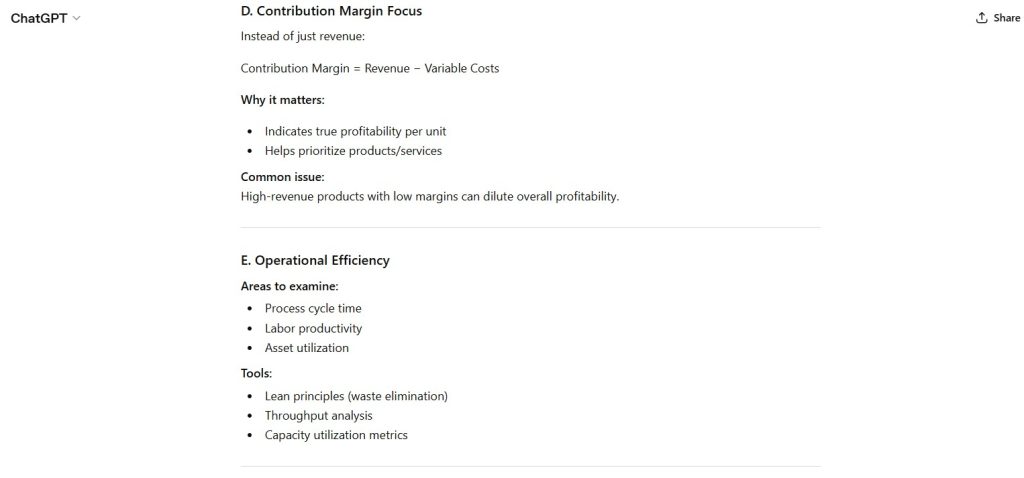
Task: Click the "Capacity utilization metrics" bullet
Action: pyautogui.click(x=336, y=435)
